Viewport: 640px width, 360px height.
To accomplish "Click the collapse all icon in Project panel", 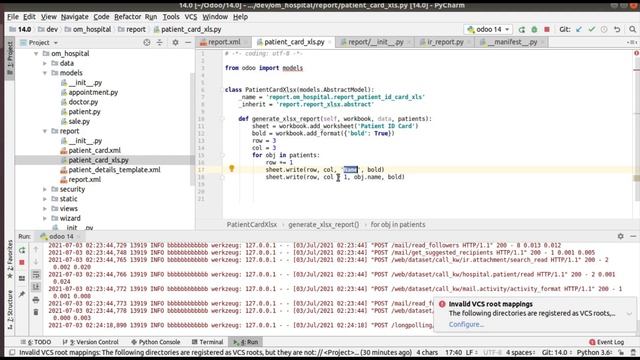I will pyautogui.click(x=160, y=42).
